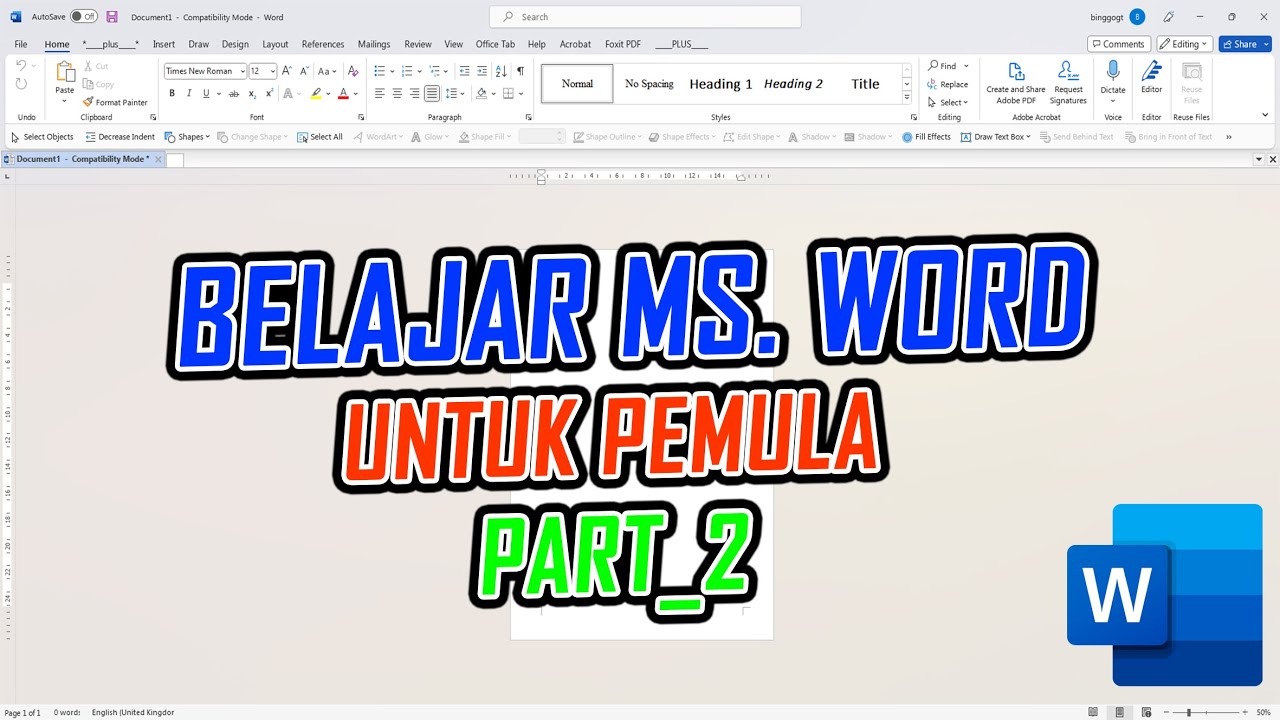The image size is (1280, 720).
Task: Click the Clear All Formatting icon
Action: [353, 71]
